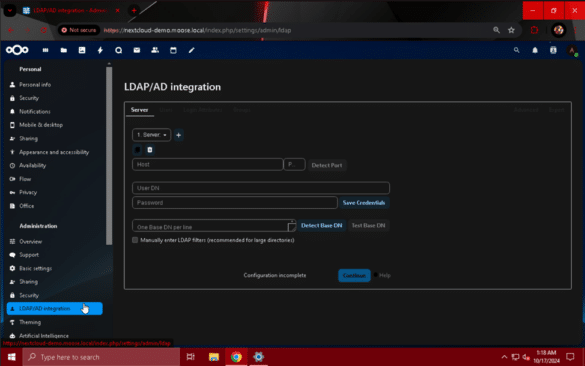Click the Continue button
The height and width of the screenshot is (366, 585).
click(x=354, y=275)
